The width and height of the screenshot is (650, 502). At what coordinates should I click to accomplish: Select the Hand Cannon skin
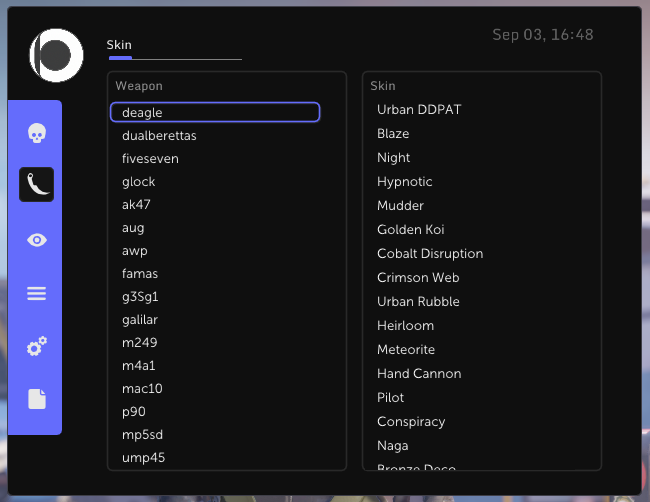[x=419, y=374]
